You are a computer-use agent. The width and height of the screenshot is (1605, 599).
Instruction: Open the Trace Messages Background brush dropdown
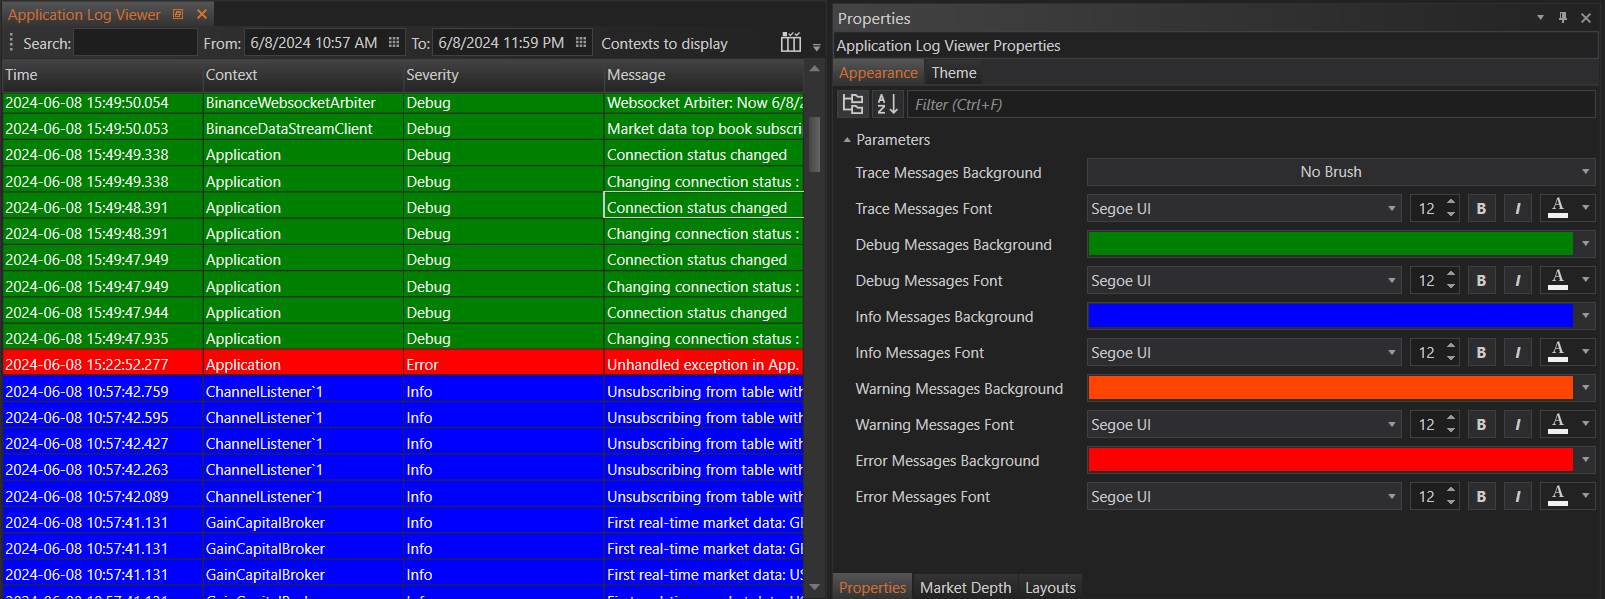[1585, 172]
